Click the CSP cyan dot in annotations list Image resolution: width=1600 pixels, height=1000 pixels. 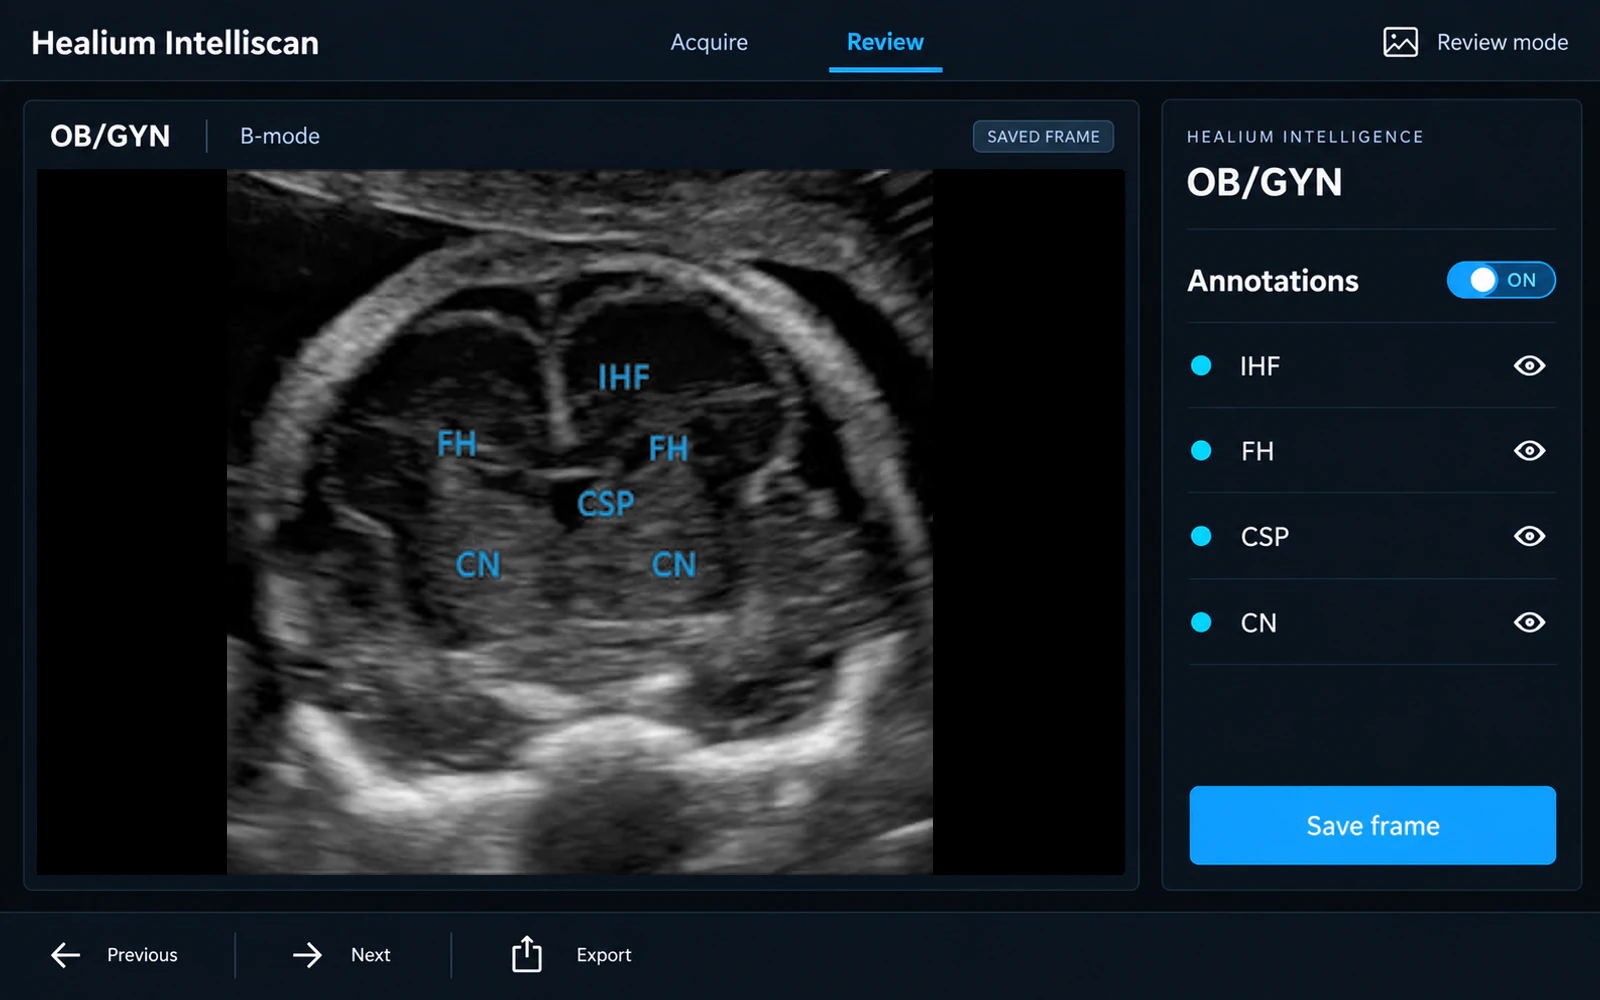[1201, 536]
